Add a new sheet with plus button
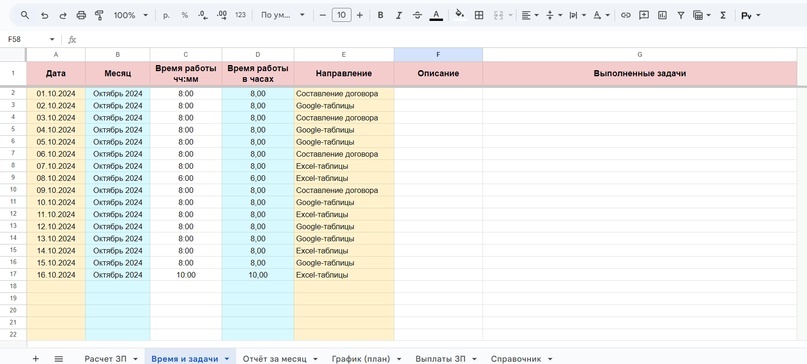807x364 pixels. tap(36, 358)
